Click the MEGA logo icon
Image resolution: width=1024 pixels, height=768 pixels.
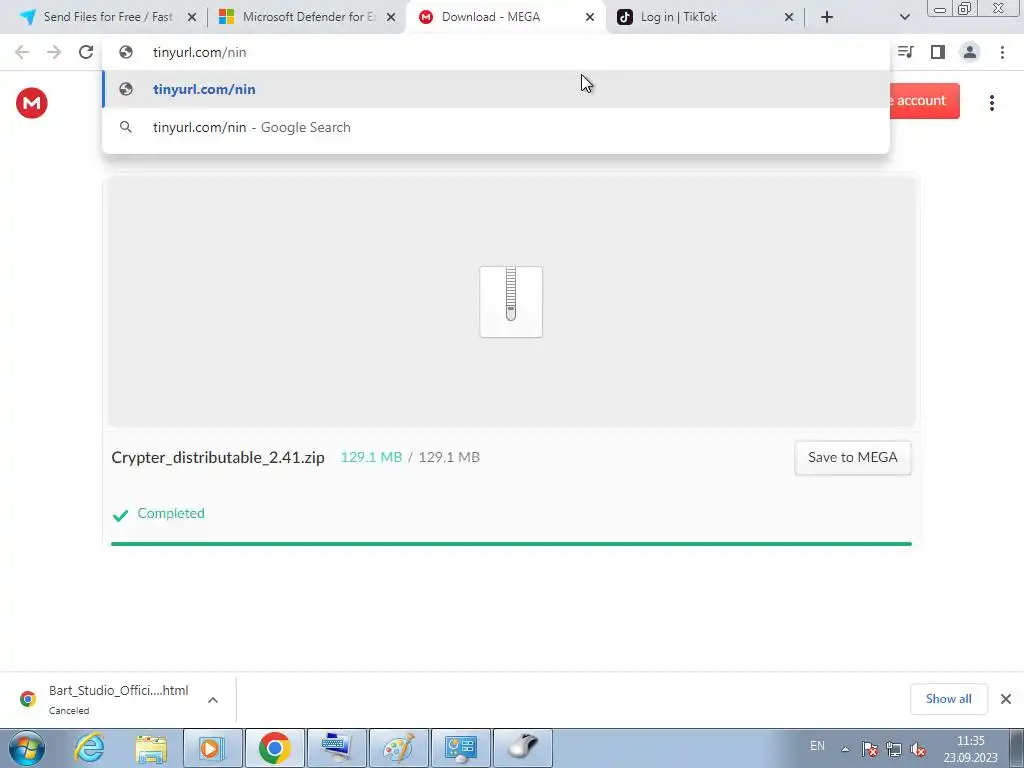click(x=31, y=103)
